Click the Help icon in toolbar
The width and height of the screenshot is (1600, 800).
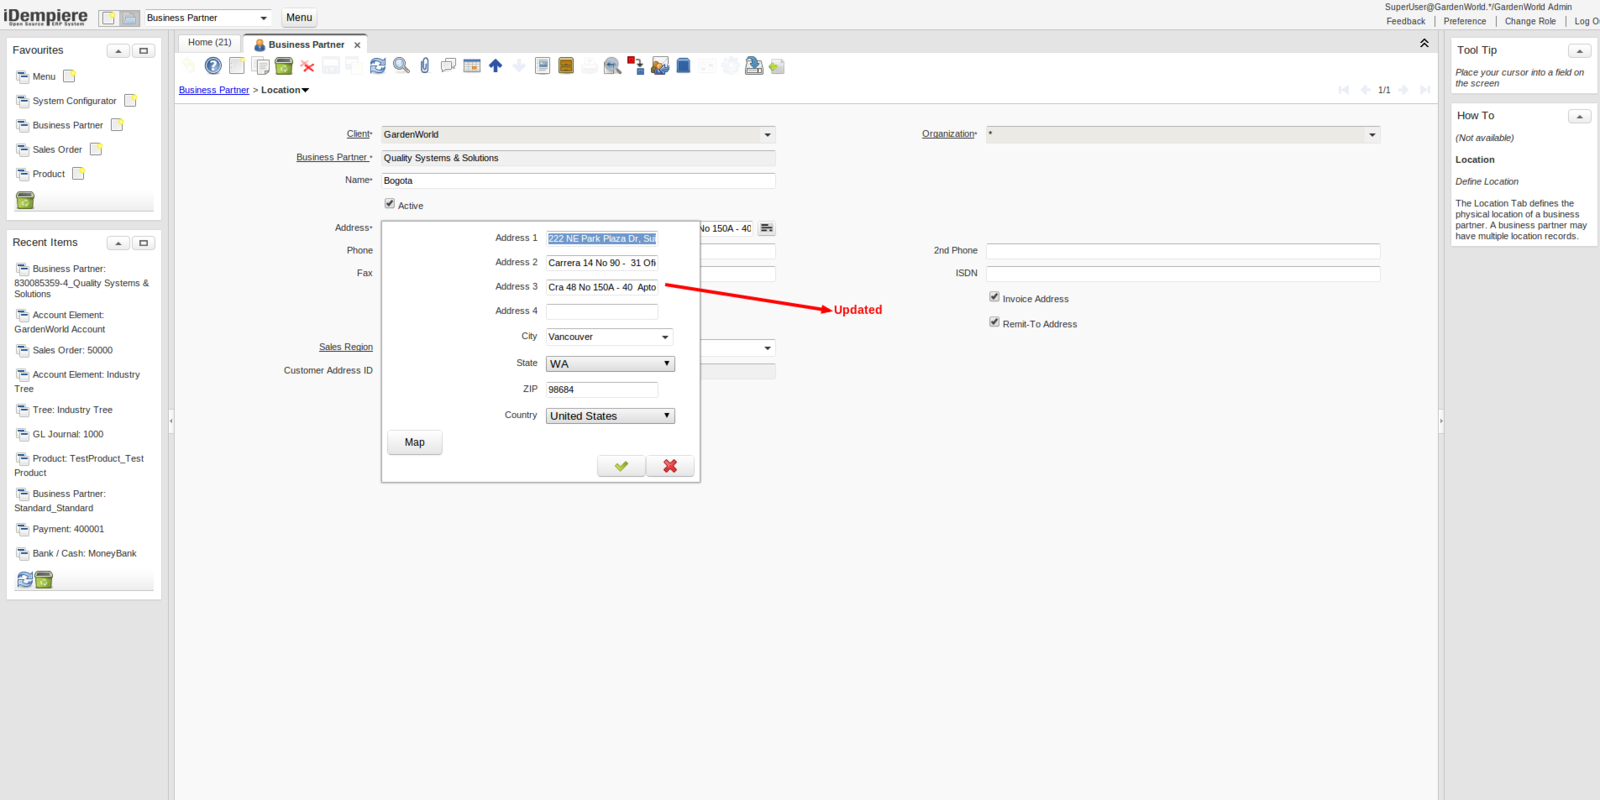213,66
